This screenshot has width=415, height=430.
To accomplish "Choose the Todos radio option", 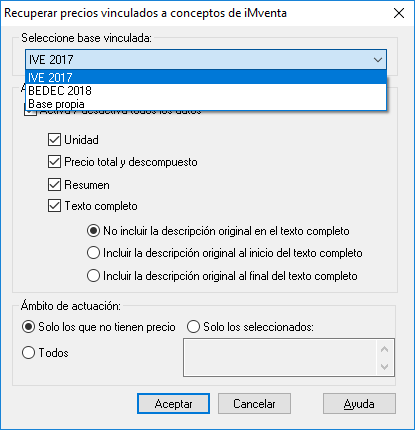I will point(28,352).
